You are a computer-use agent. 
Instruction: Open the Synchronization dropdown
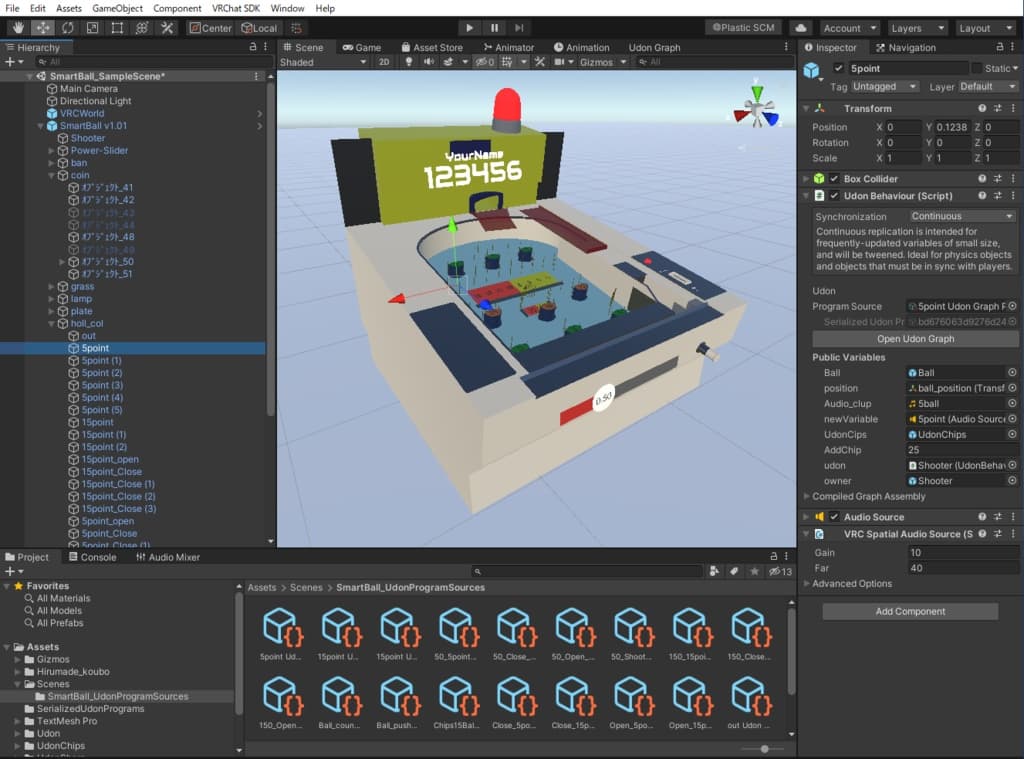tap(961, 216)
